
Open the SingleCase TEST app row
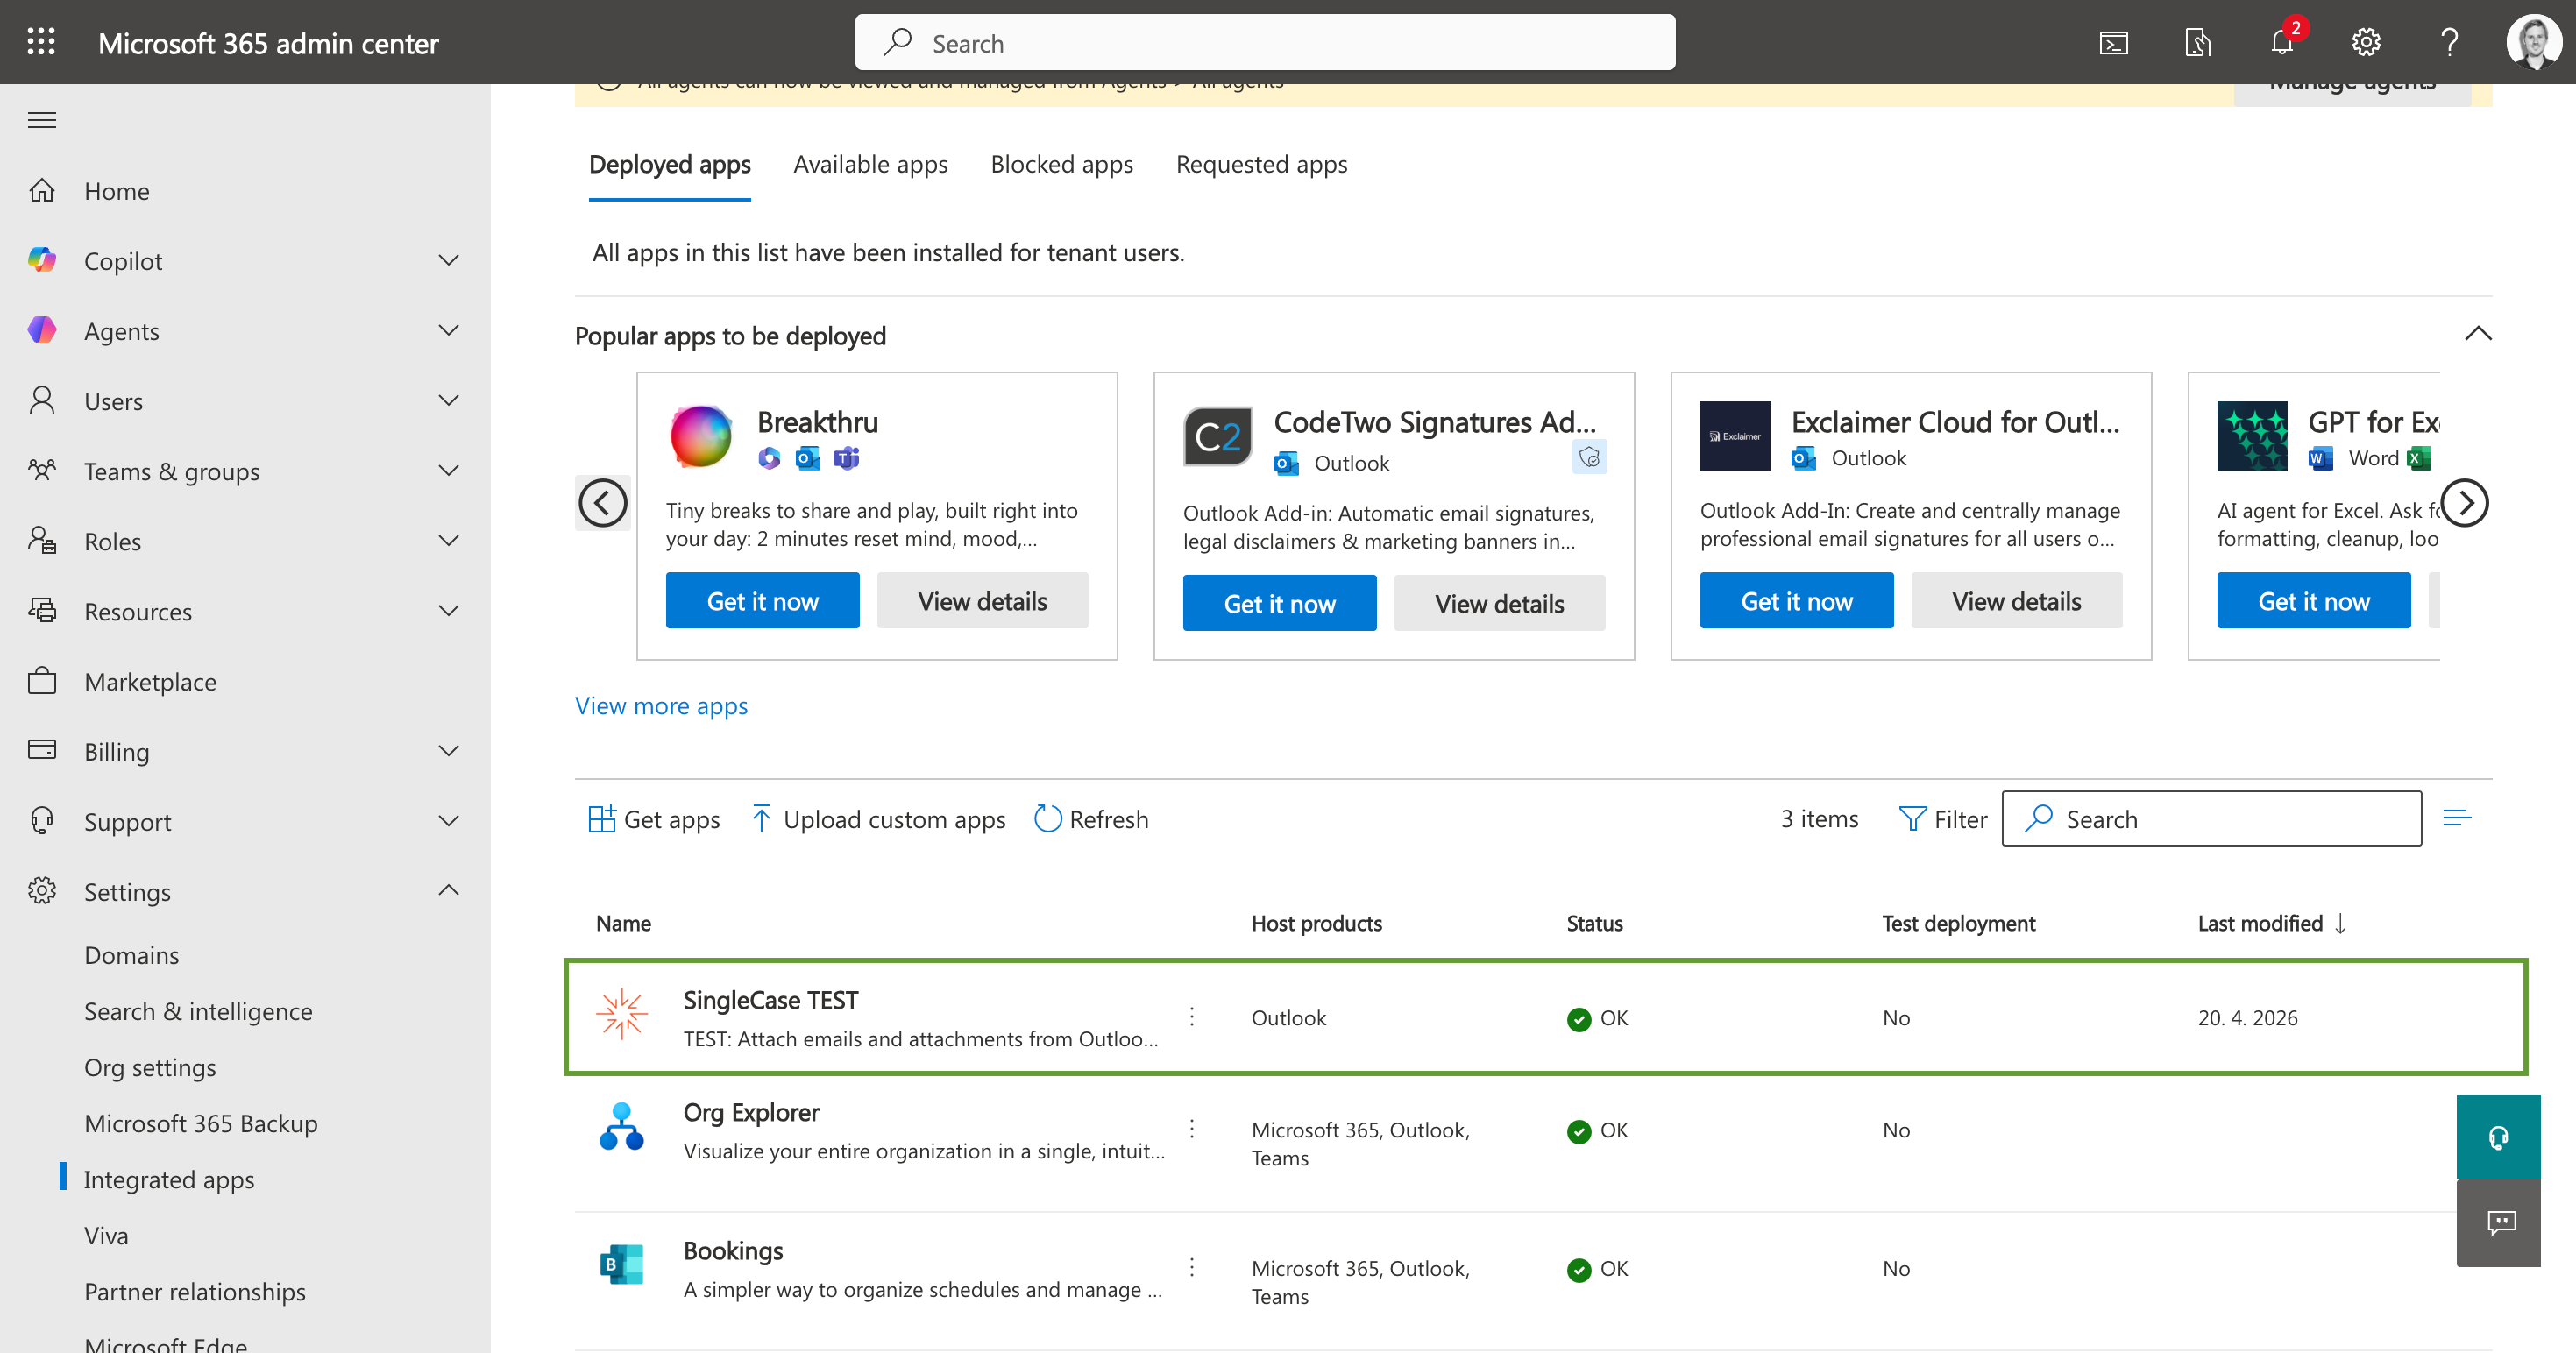coord(1545,1017)
